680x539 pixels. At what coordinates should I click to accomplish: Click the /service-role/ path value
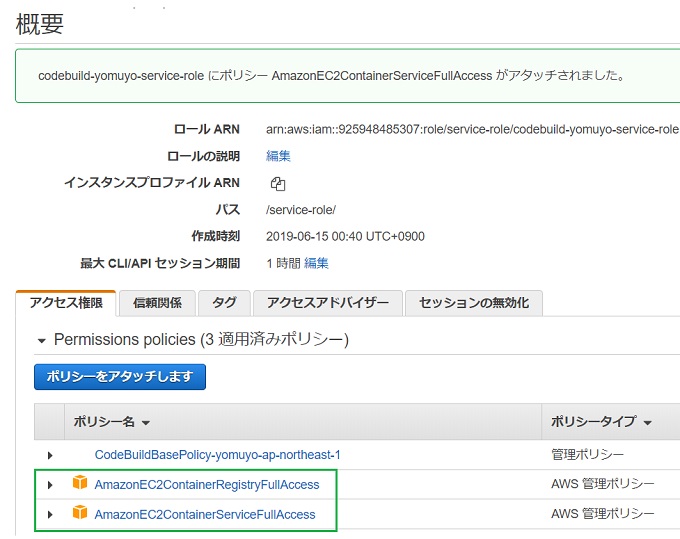301,210
